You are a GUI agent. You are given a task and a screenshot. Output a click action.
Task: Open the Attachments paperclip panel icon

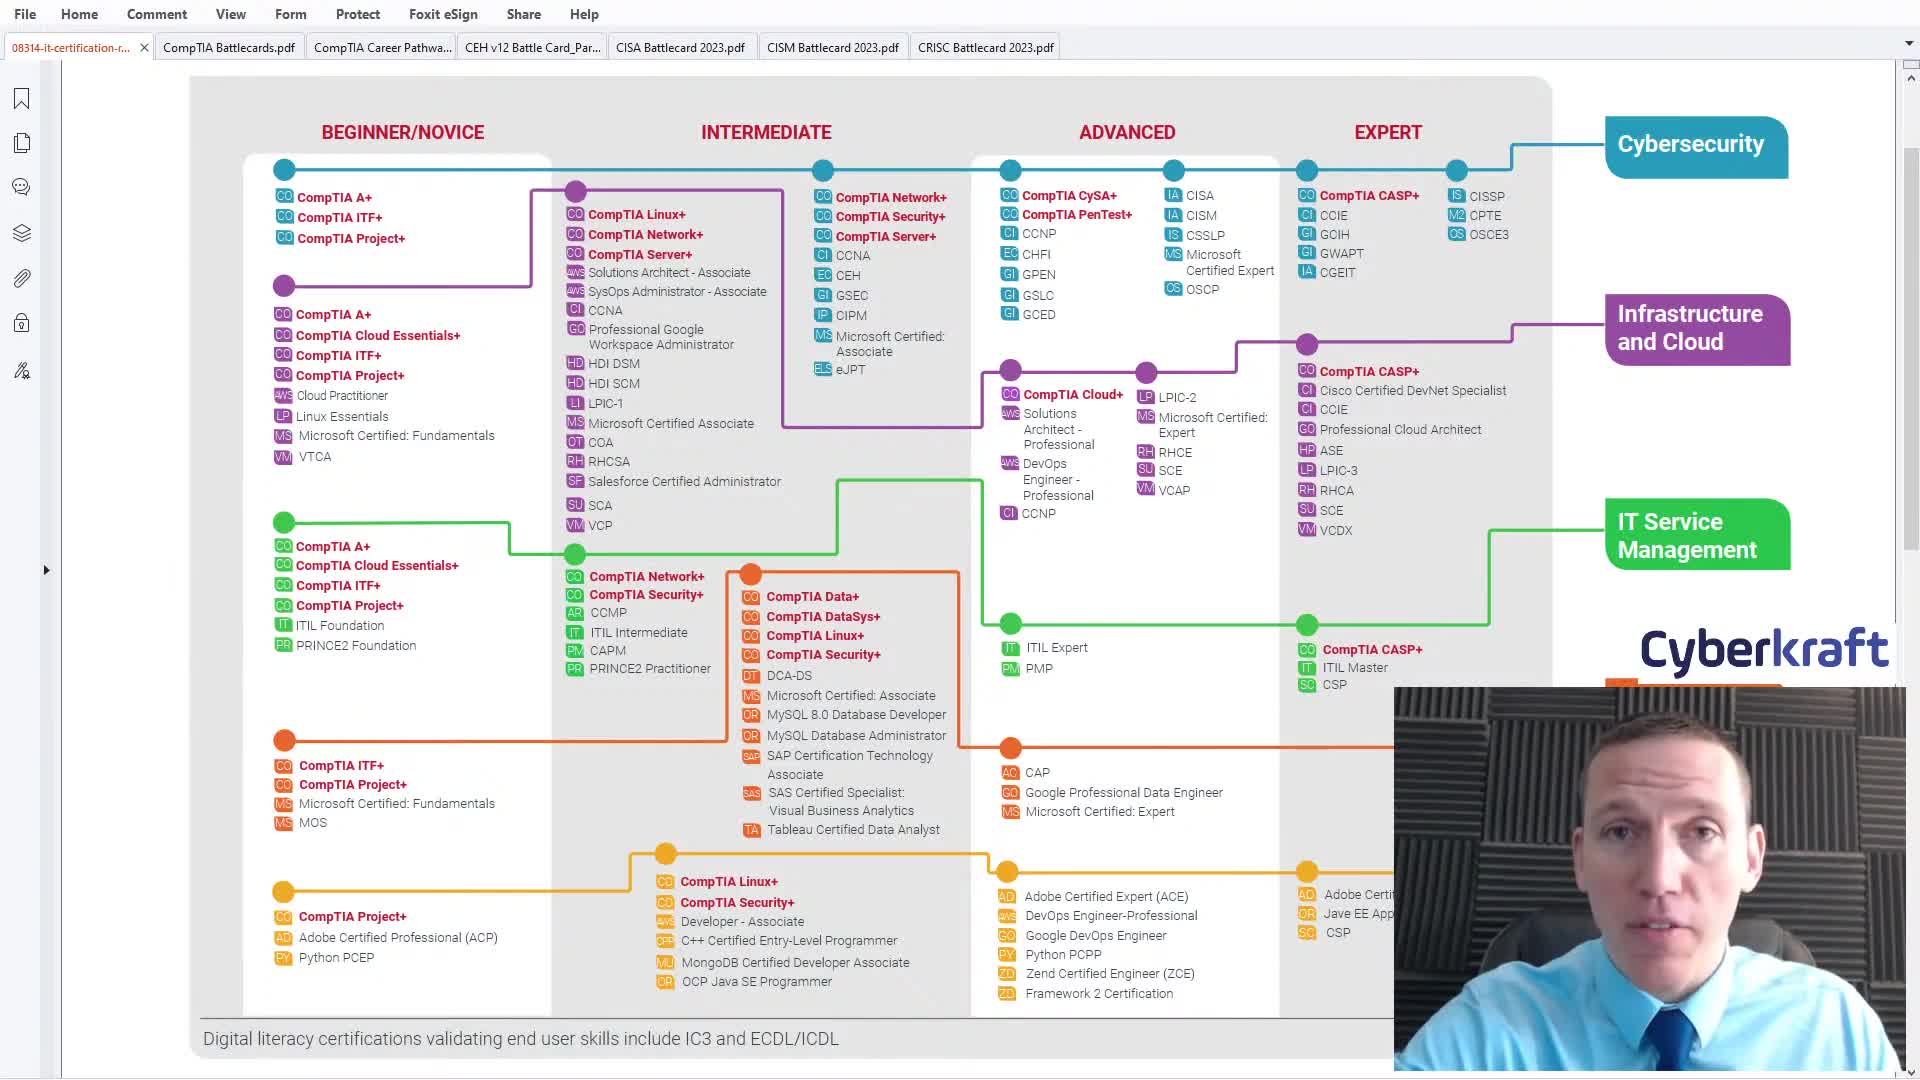click(21, 278)
